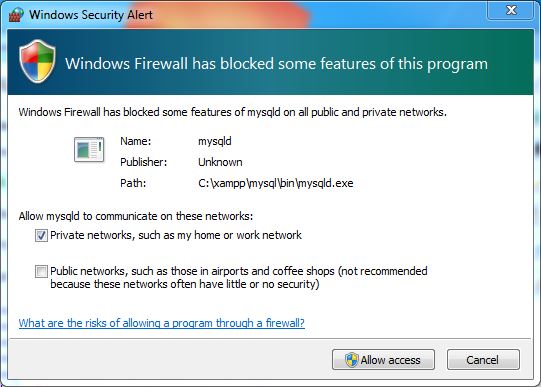Click the Public networks airports and coffee shops label

pos(239,277)
